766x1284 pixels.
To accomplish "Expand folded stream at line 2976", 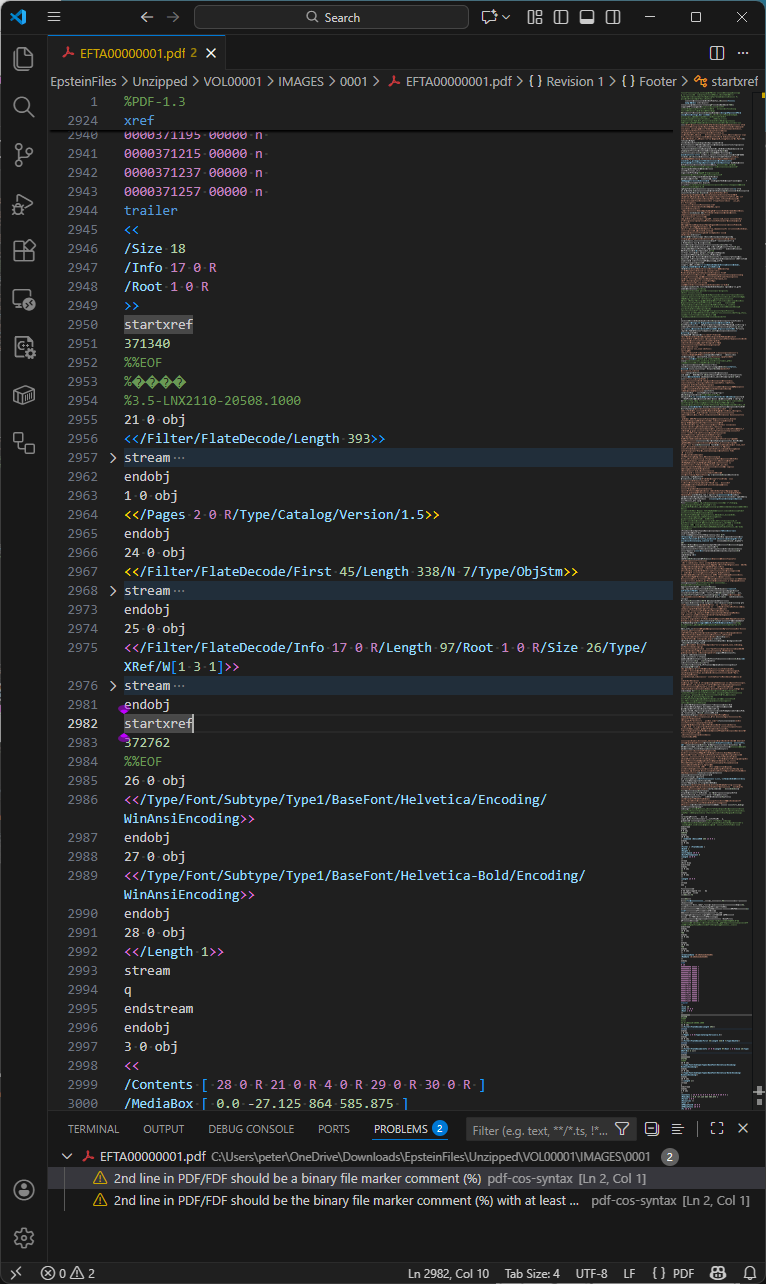I will pos(113,686).
